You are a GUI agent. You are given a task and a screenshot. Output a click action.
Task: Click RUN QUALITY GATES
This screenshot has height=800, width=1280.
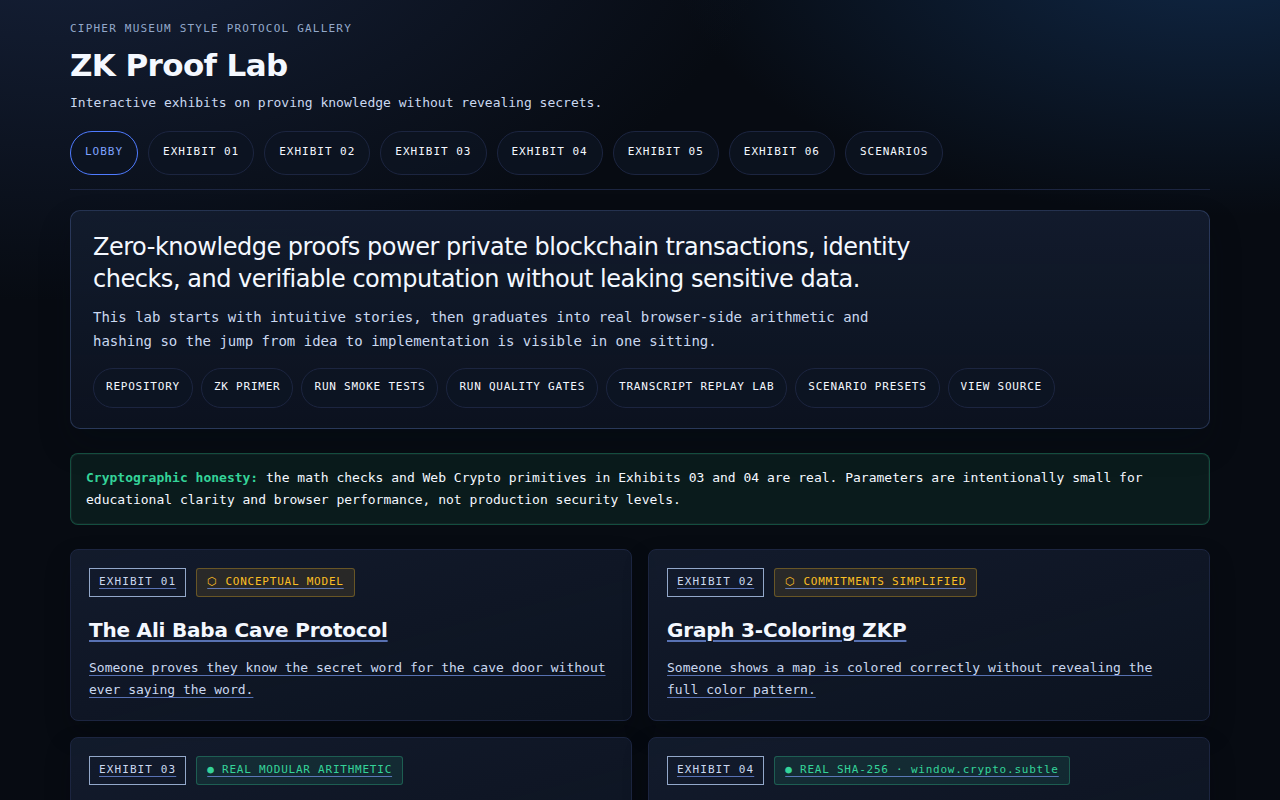tap(521, 387)
